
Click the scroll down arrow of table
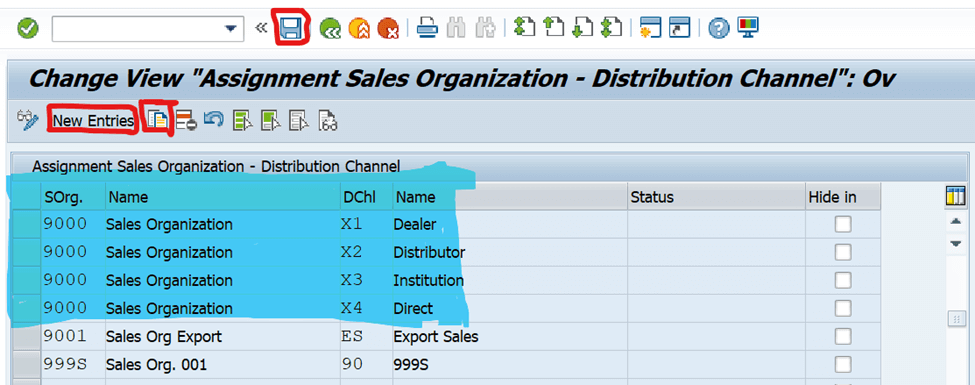pyautogui.click(x=956, y=244)
